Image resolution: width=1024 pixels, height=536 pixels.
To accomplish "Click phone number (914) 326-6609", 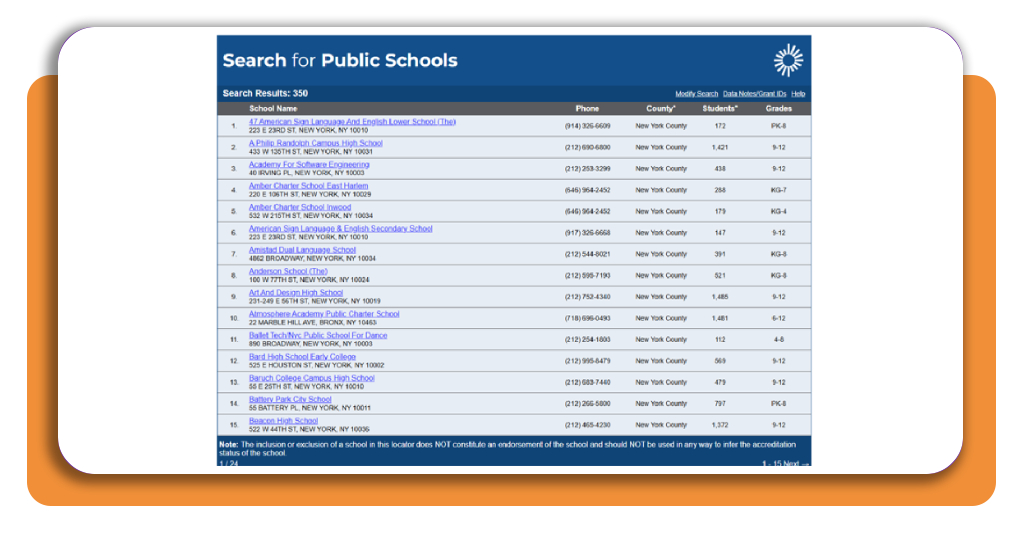I will (588, 126).
